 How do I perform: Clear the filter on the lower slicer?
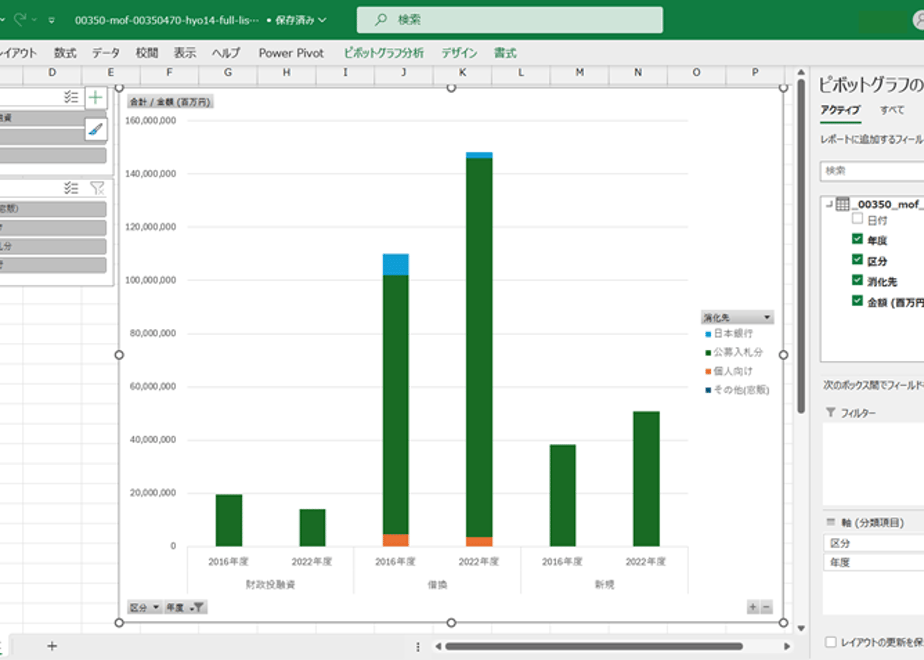point(97,188)
